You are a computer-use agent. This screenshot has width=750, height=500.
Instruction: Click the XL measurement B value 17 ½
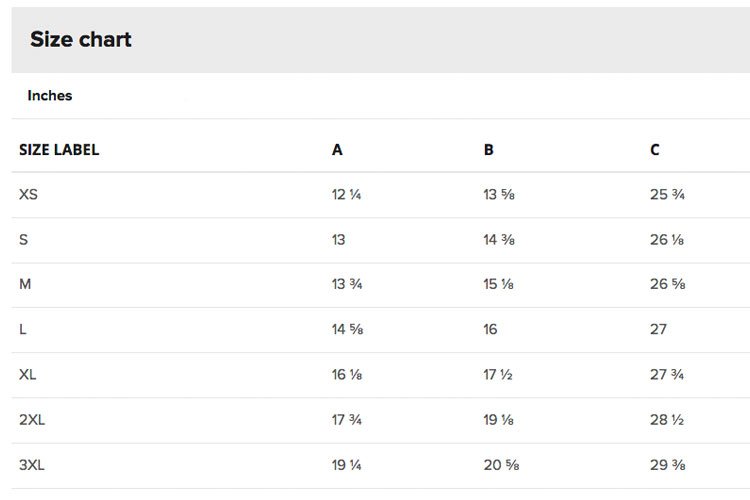(497, 374)
